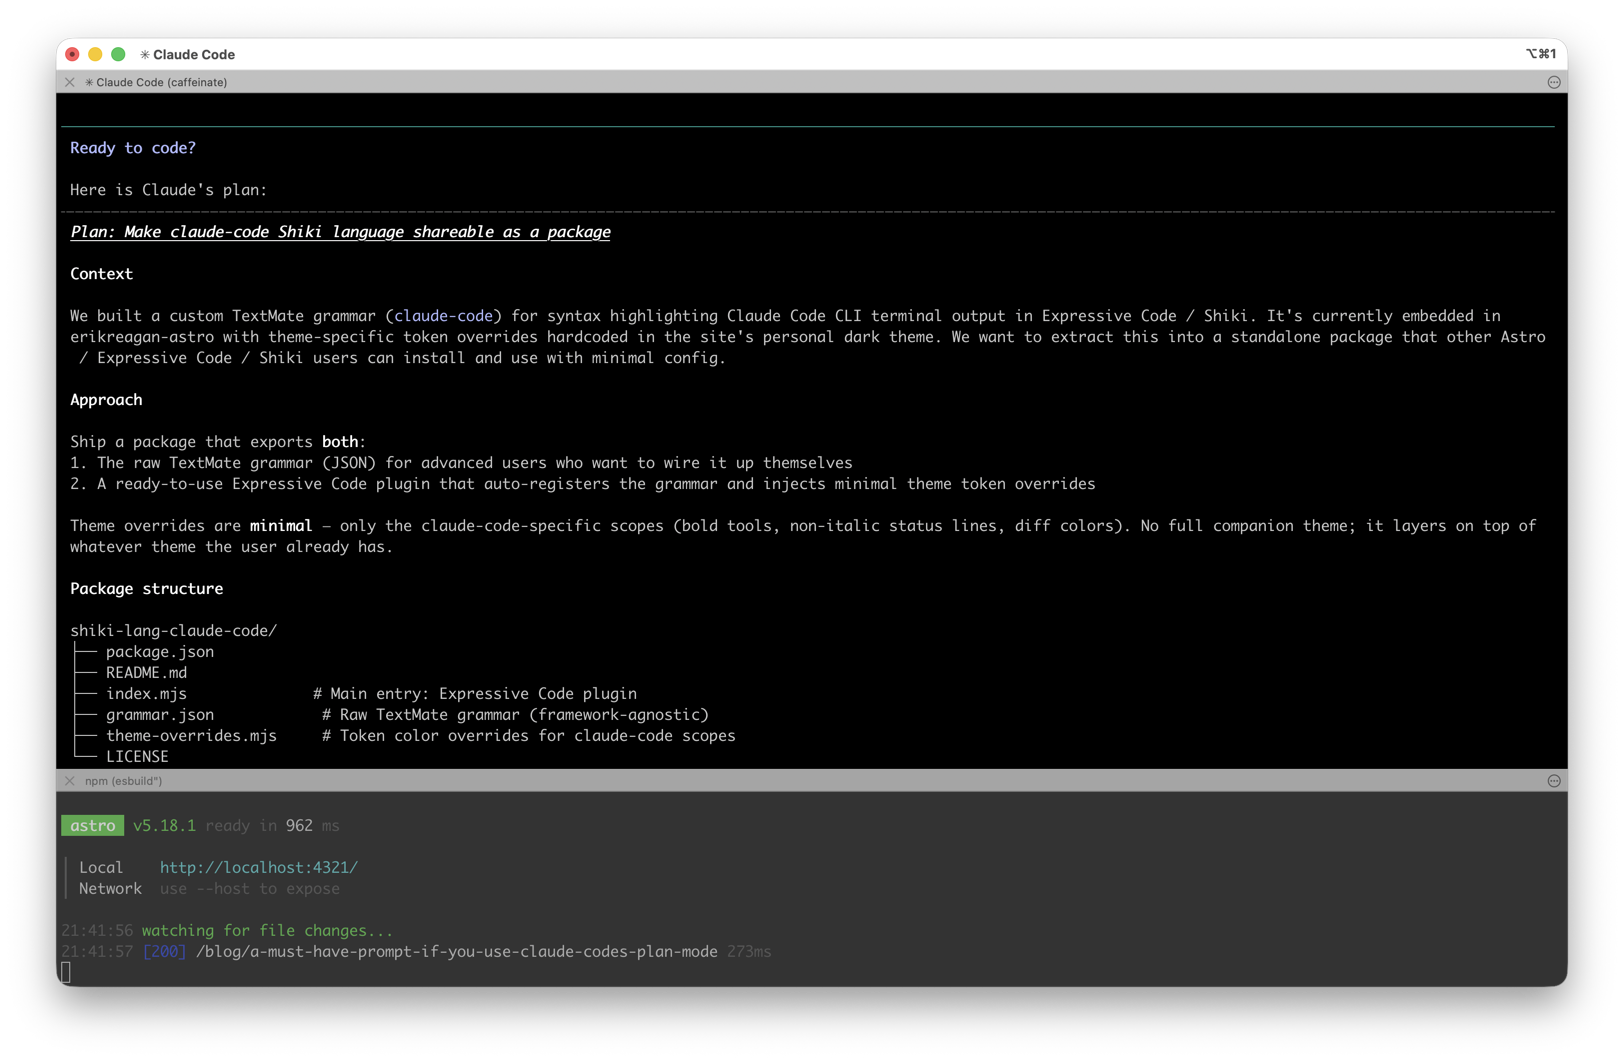Open the options menu of npm (esbuild) pane
Image resolution: width=1624 pixels, height=1061 pixels.
1553,781
